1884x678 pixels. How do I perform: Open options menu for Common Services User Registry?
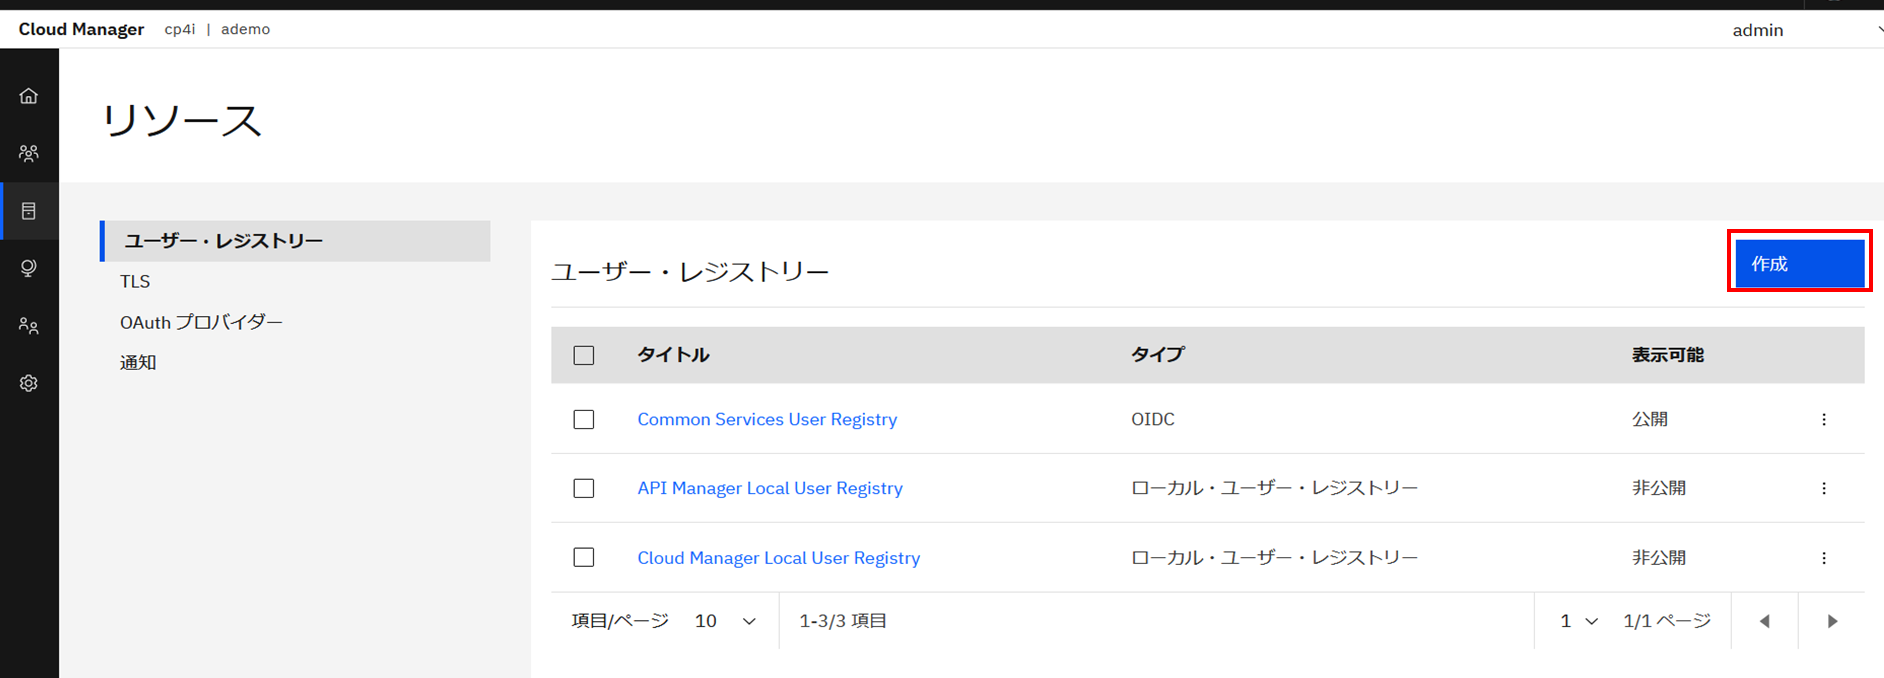[x=1824, y=419]
